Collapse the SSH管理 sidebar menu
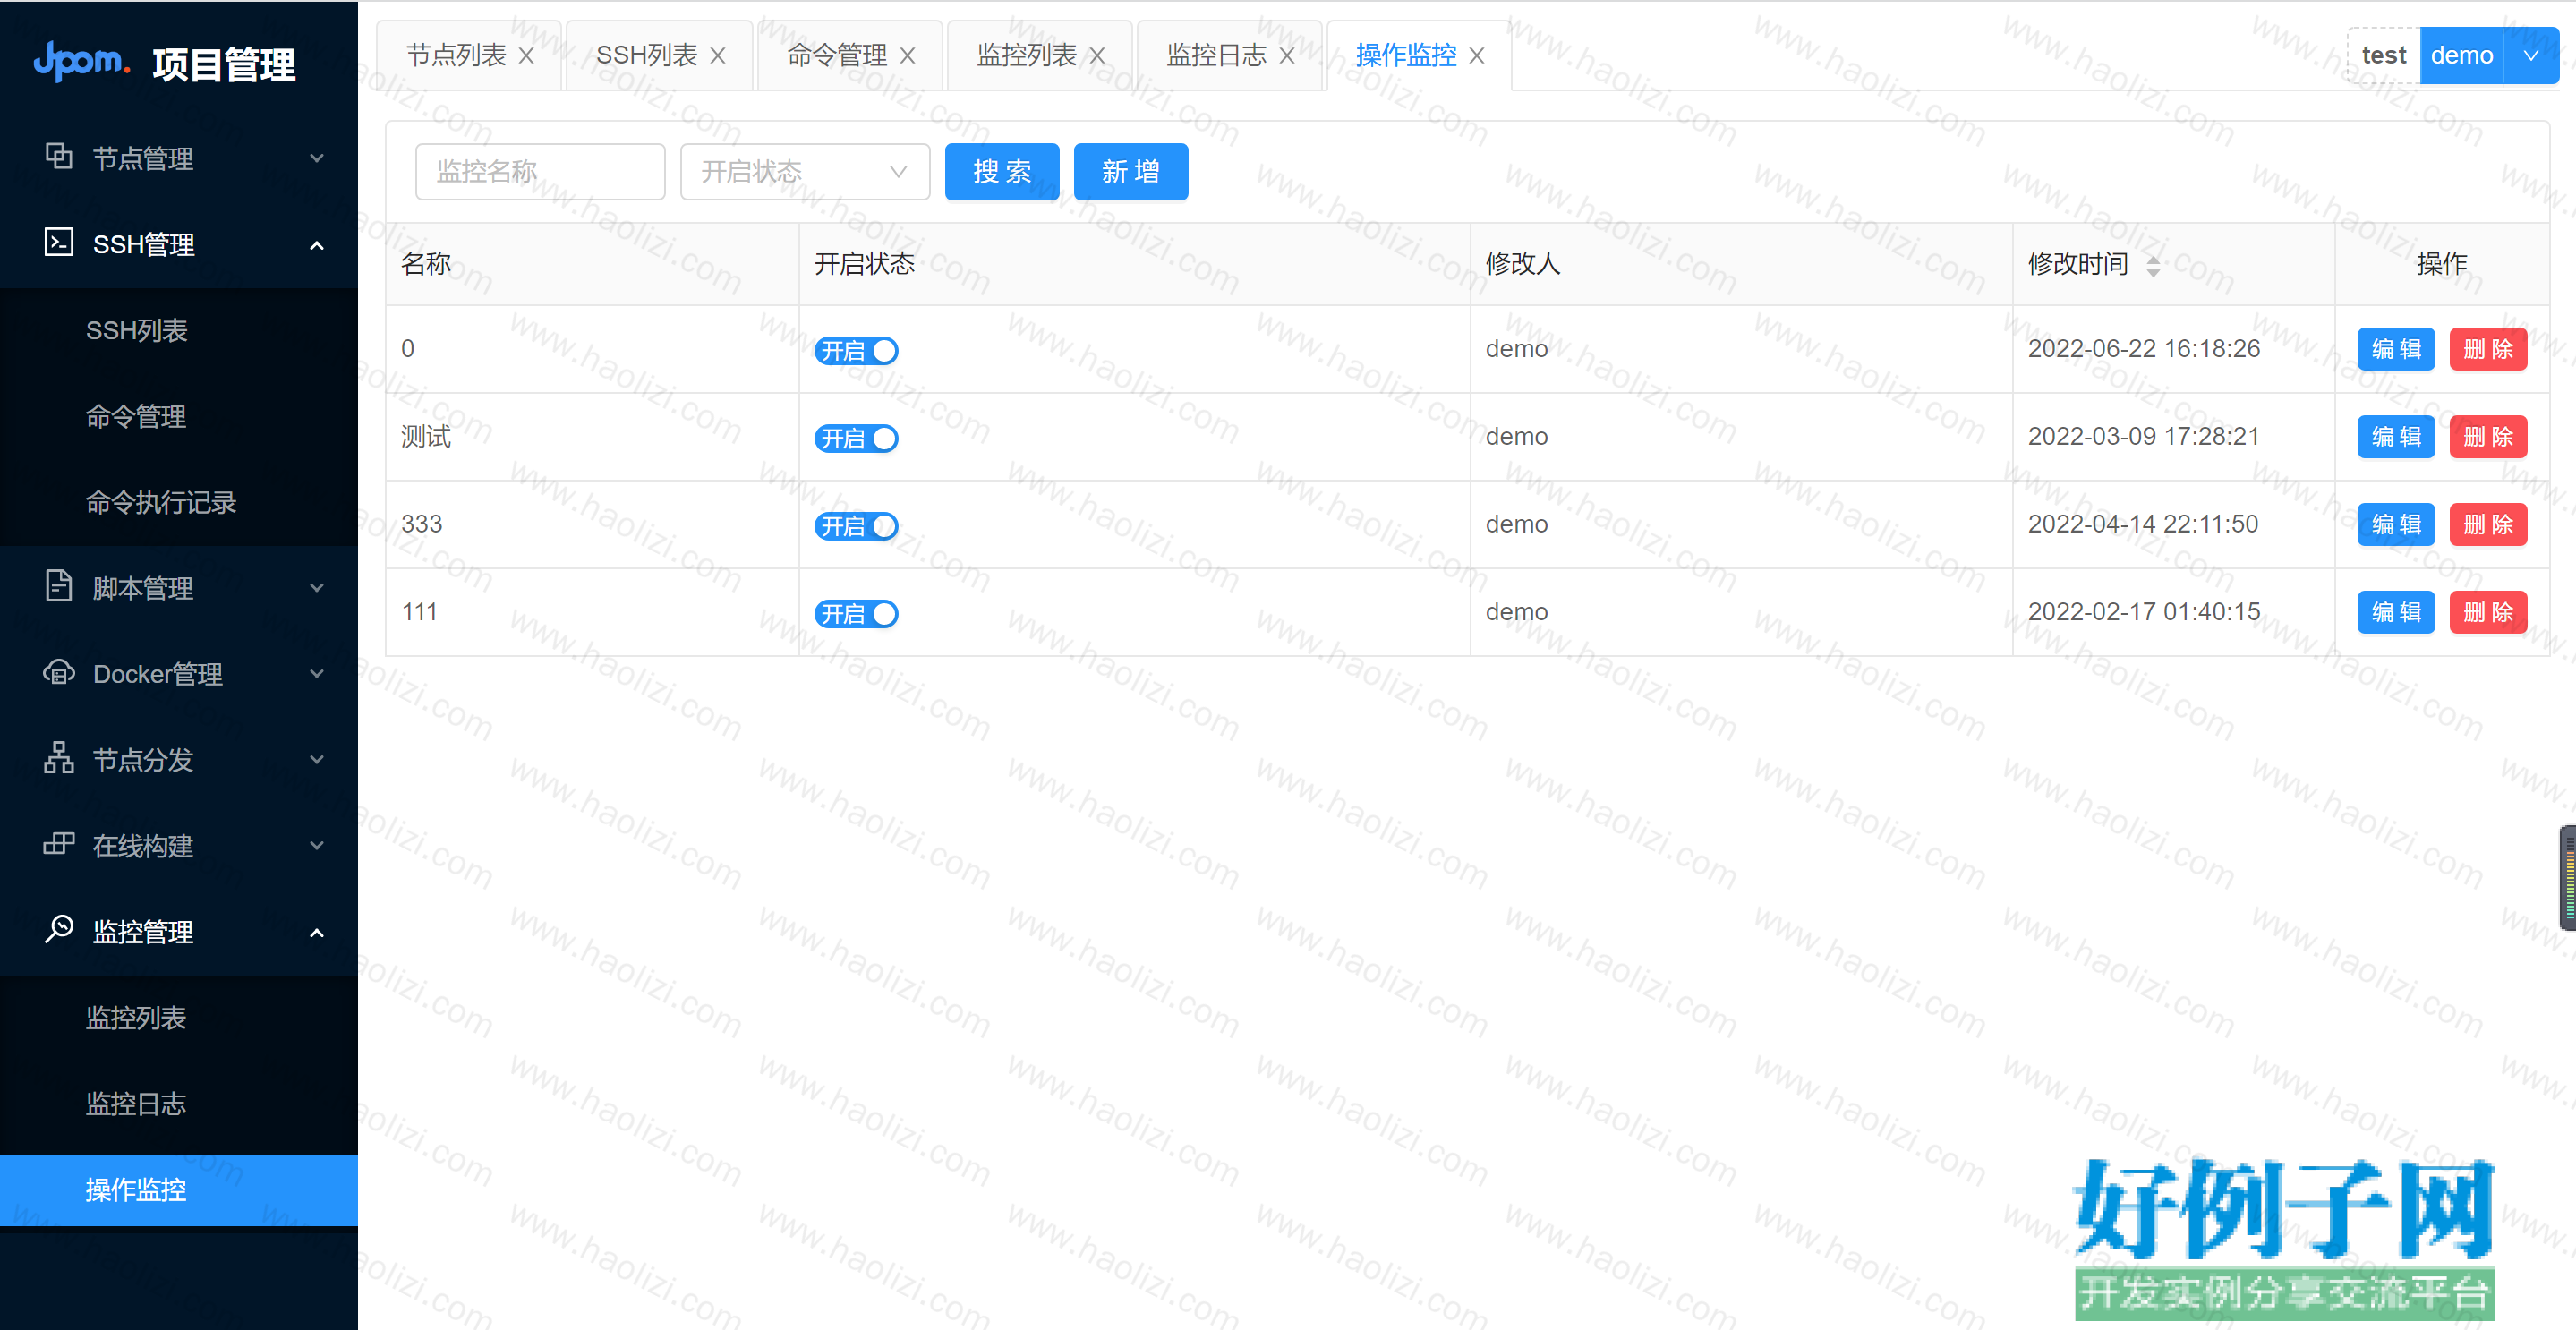The width and height of the screenshot is (2576, 1330). click(317, 245)
